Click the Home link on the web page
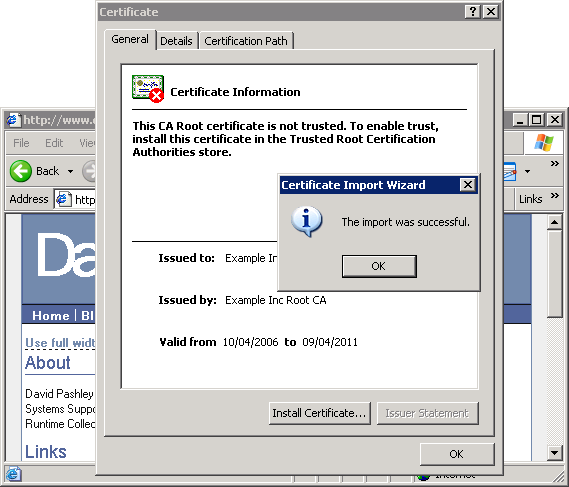Screen dimensions: 569x487 pos(50,315)
